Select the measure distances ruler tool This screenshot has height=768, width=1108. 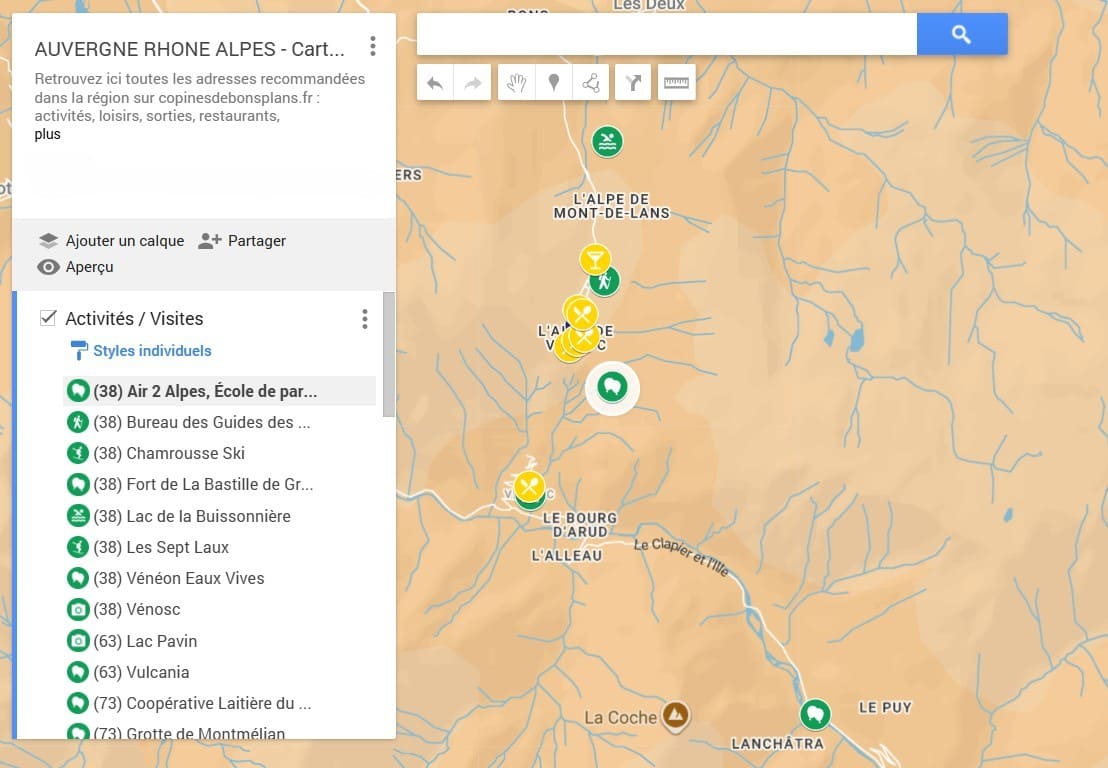[676, 83]
